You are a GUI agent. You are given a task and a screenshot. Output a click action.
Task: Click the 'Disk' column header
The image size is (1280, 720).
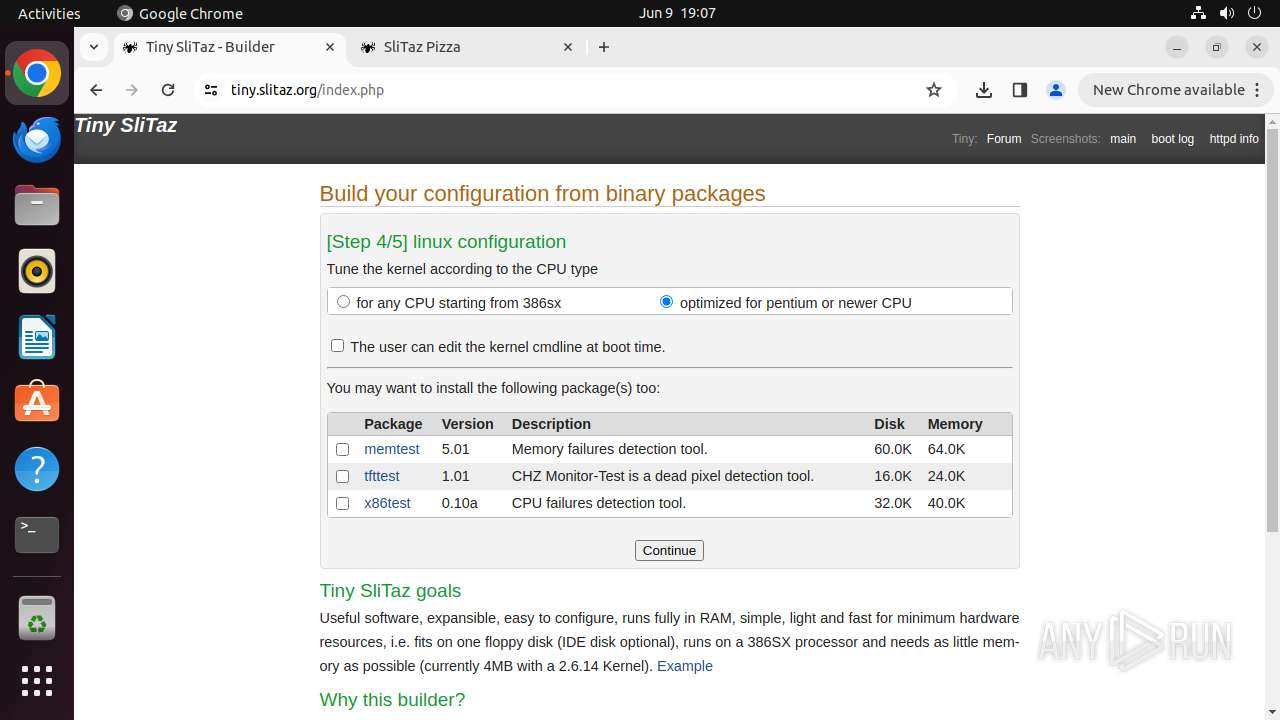pyautogui.click(x=889, y=424)
